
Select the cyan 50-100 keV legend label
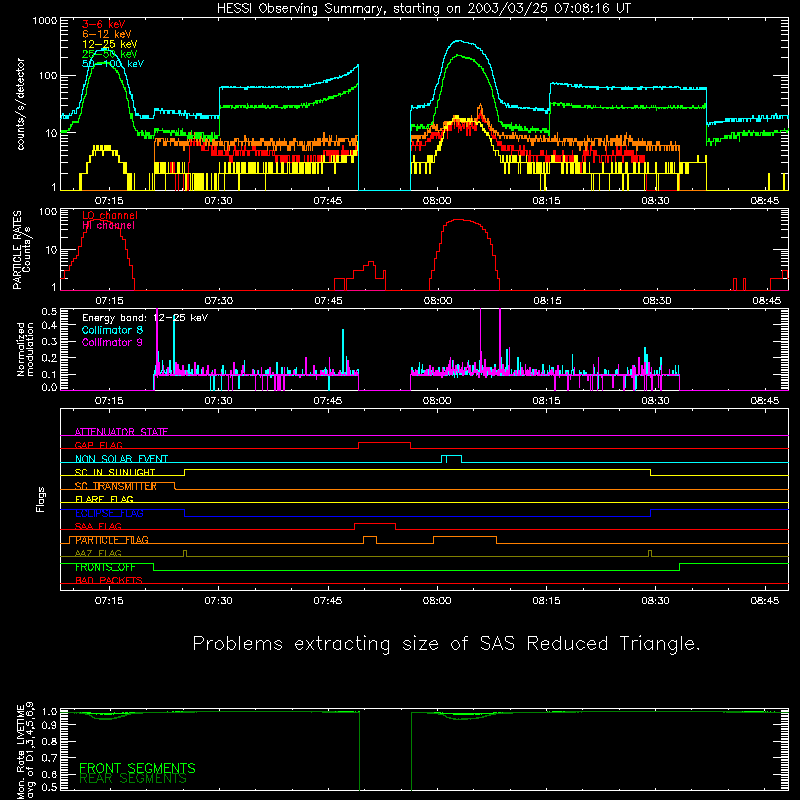[113, 64]
